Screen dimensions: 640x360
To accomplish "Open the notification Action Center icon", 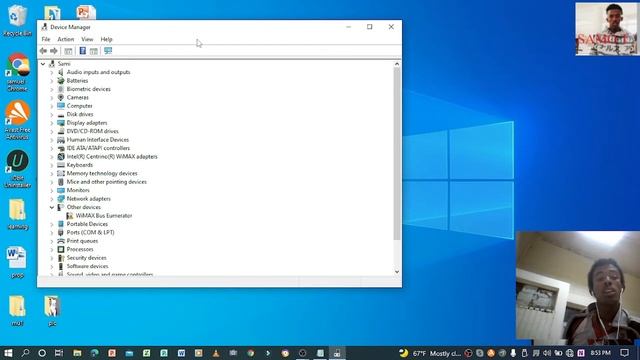I will 624,353.
